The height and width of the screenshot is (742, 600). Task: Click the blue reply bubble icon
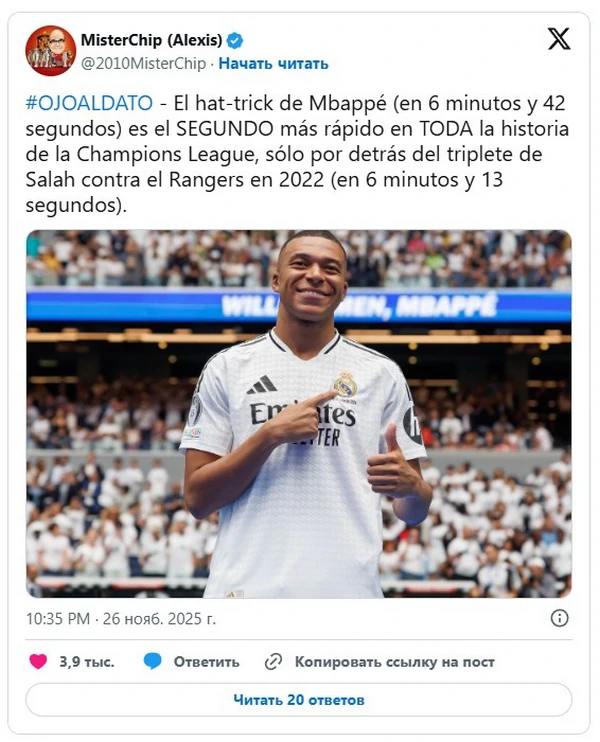[x=152, y=661]
